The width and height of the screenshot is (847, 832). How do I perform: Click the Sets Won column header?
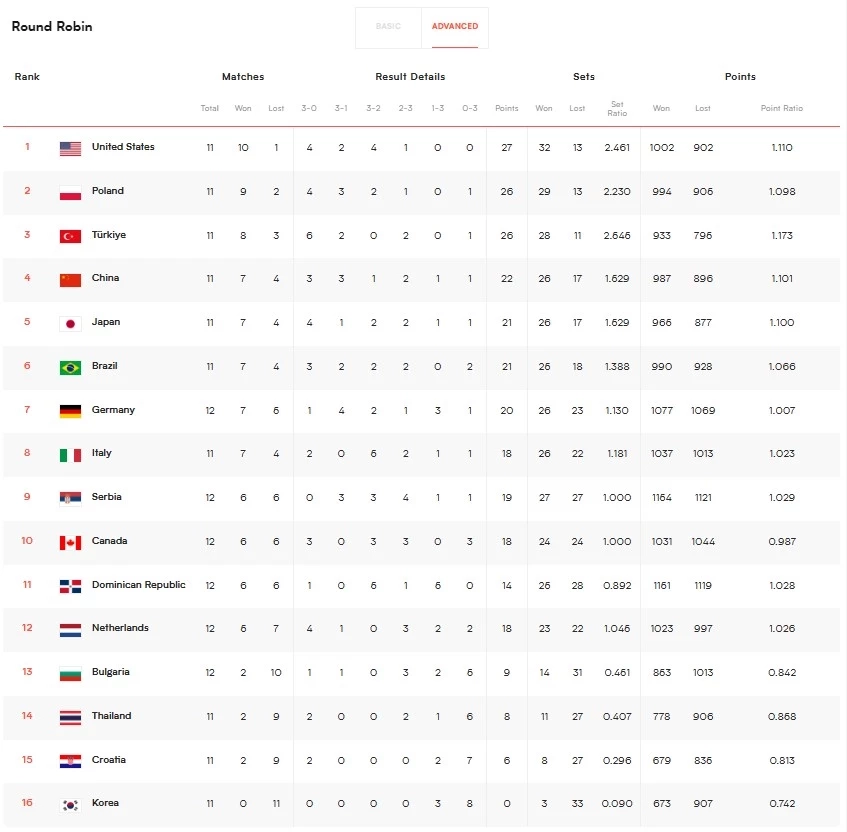pyautogui.click(x=543, y=108)
